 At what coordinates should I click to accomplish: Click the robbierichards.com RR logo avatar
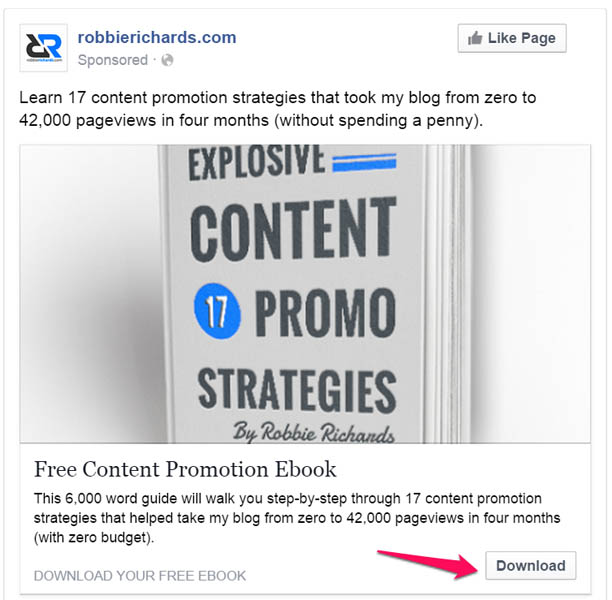(43, 48)
